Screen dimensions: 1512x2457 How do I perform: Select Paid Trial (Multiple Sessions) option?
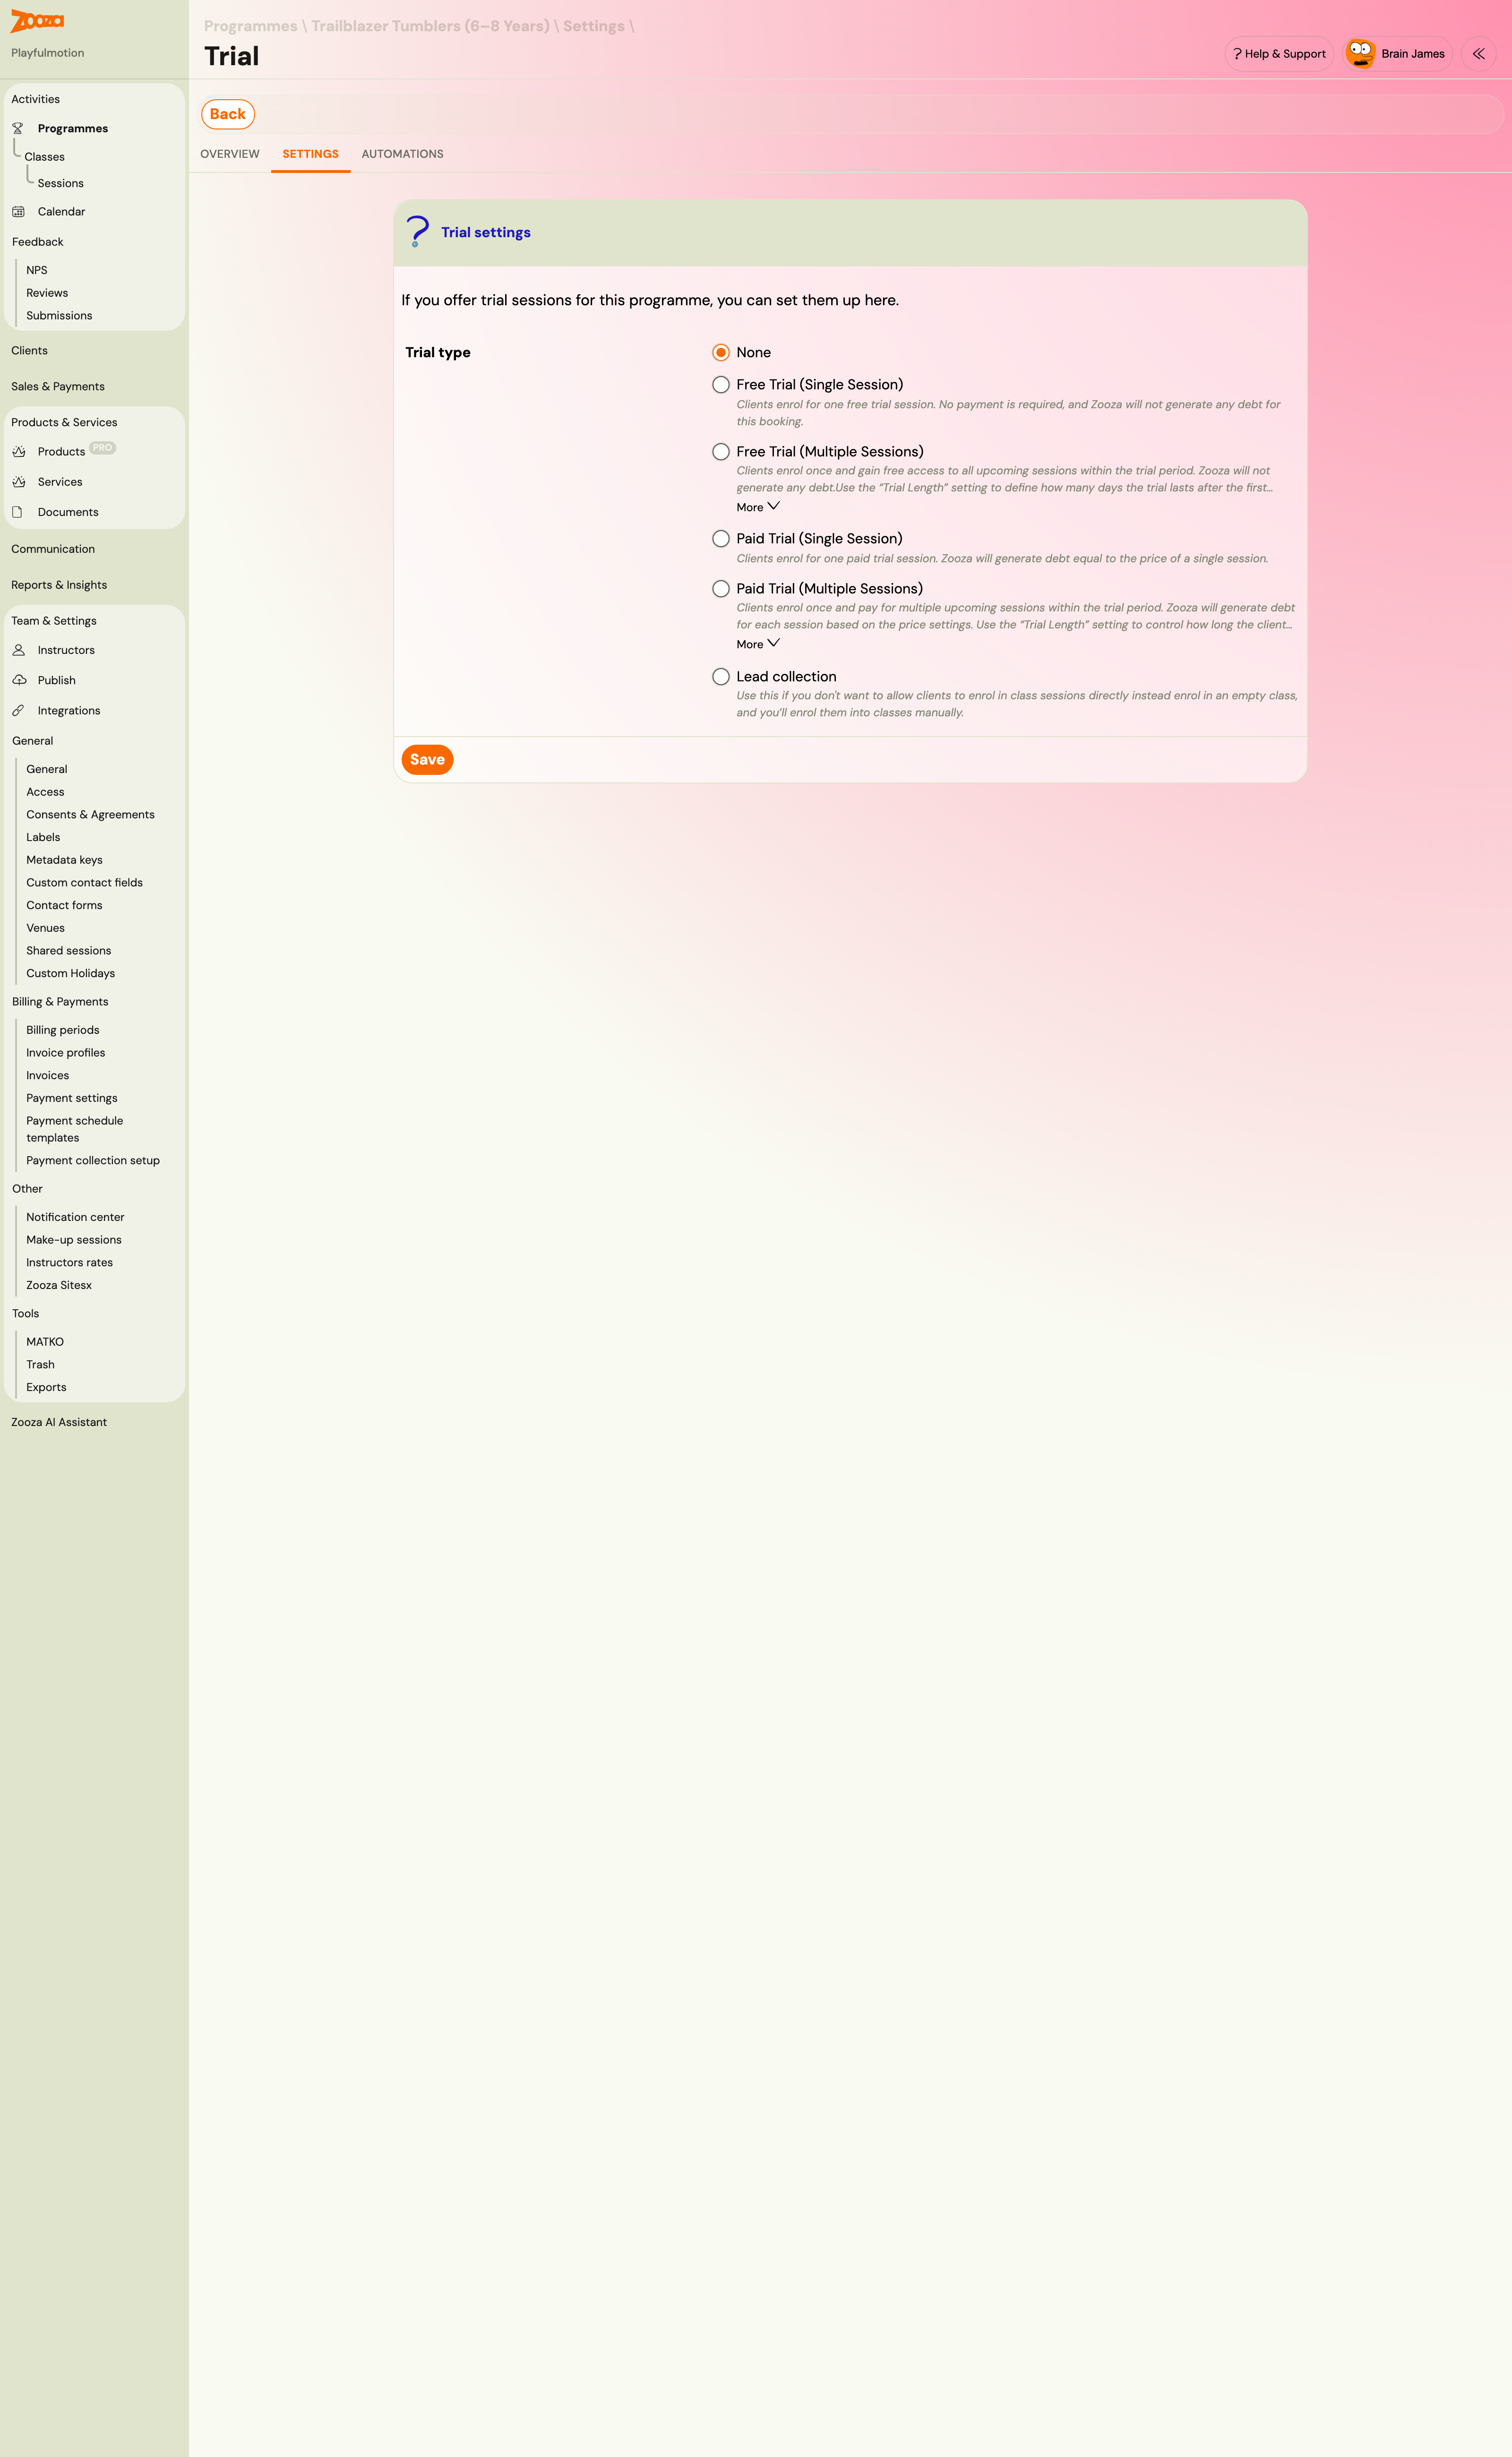point(720,589)
